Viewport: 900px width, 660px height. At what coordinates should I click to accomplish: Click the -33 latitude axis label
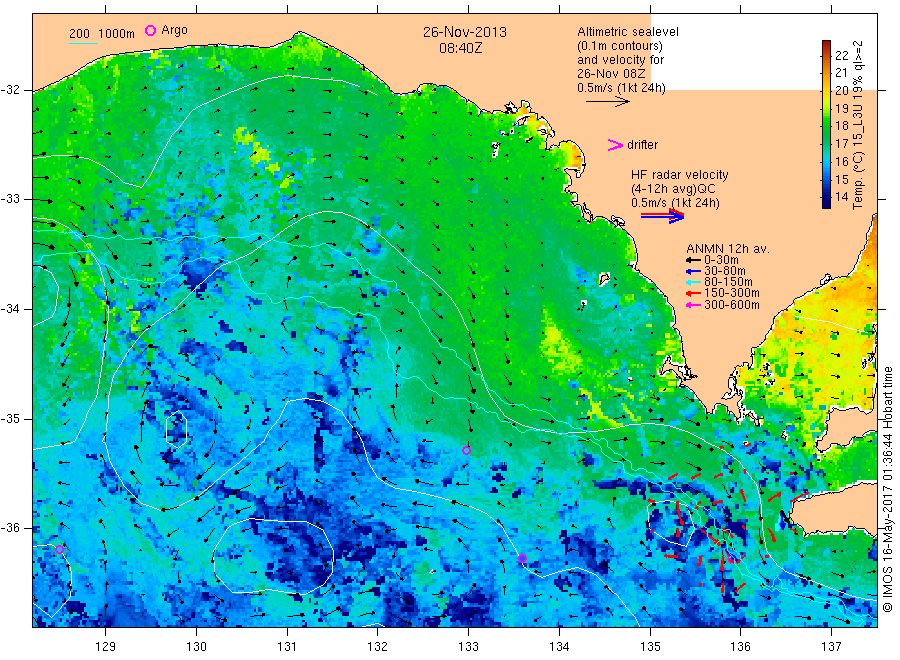pyautogui.click(x=11, y=199)
